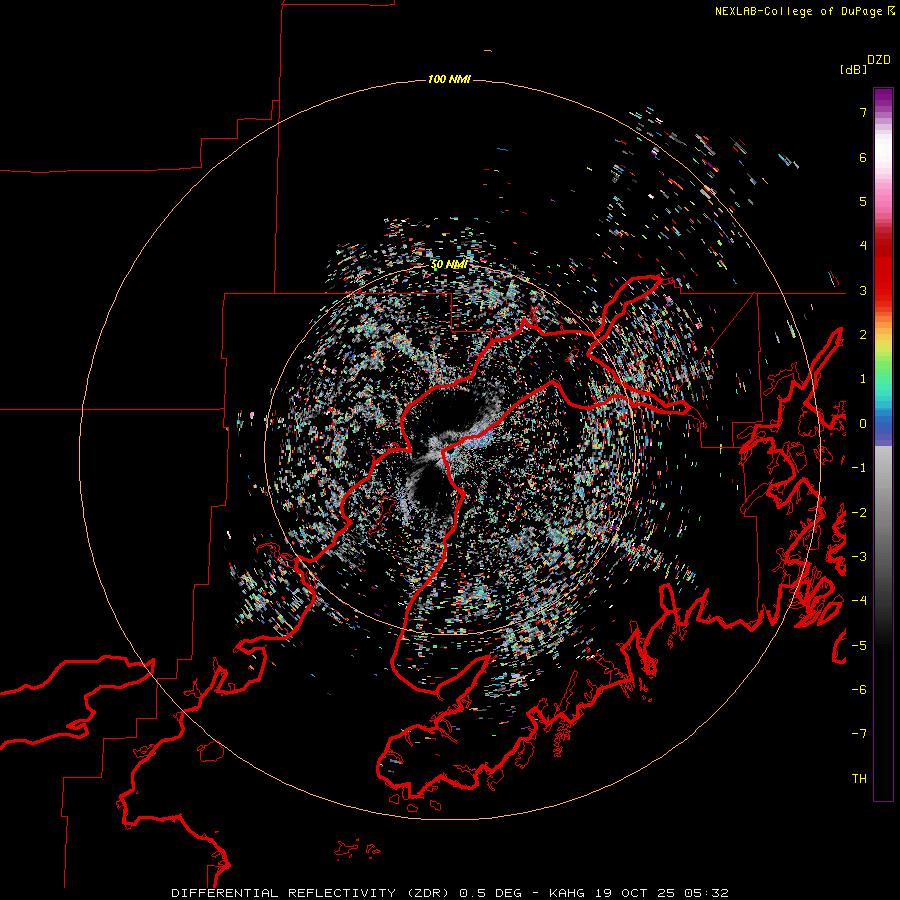Select the DZD label above the color scale
Viewport: 900px width, 900px height.
(879, 60)
